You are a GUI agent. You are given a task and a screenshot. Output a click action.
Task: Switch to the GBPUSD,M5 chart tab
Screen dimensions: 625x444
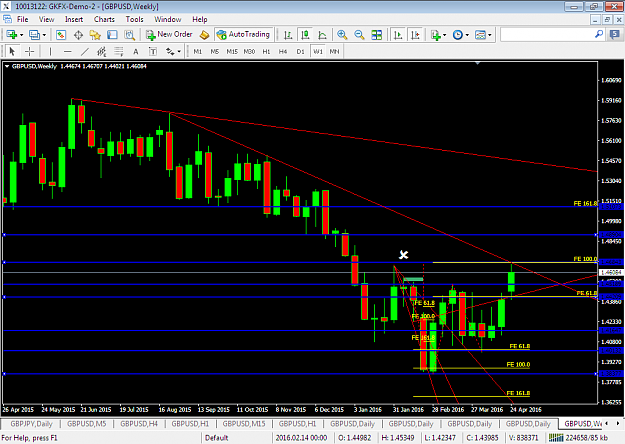point(87,424)
